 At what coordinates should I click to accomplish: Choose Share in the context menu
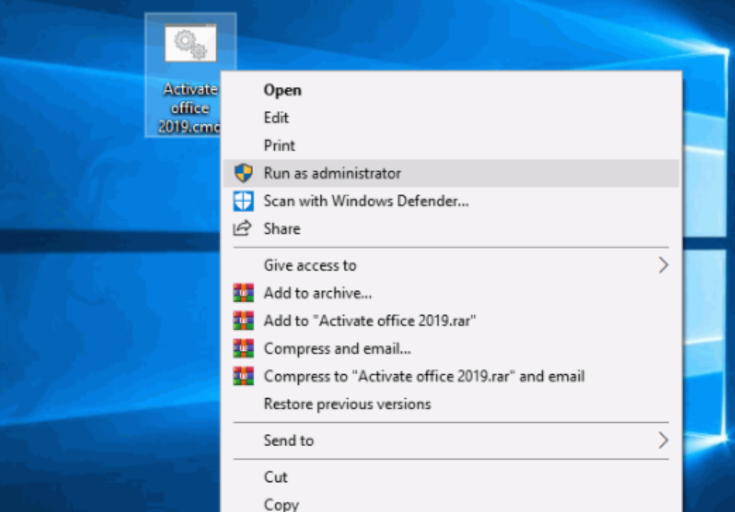pyautogui.click(x=451, y=228)
